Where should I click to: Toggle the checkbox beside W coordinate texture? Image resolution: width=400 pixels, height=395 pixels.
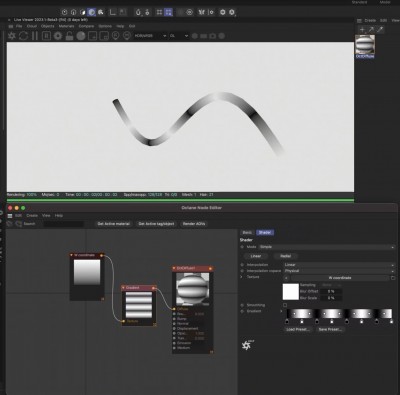(393, 277)
